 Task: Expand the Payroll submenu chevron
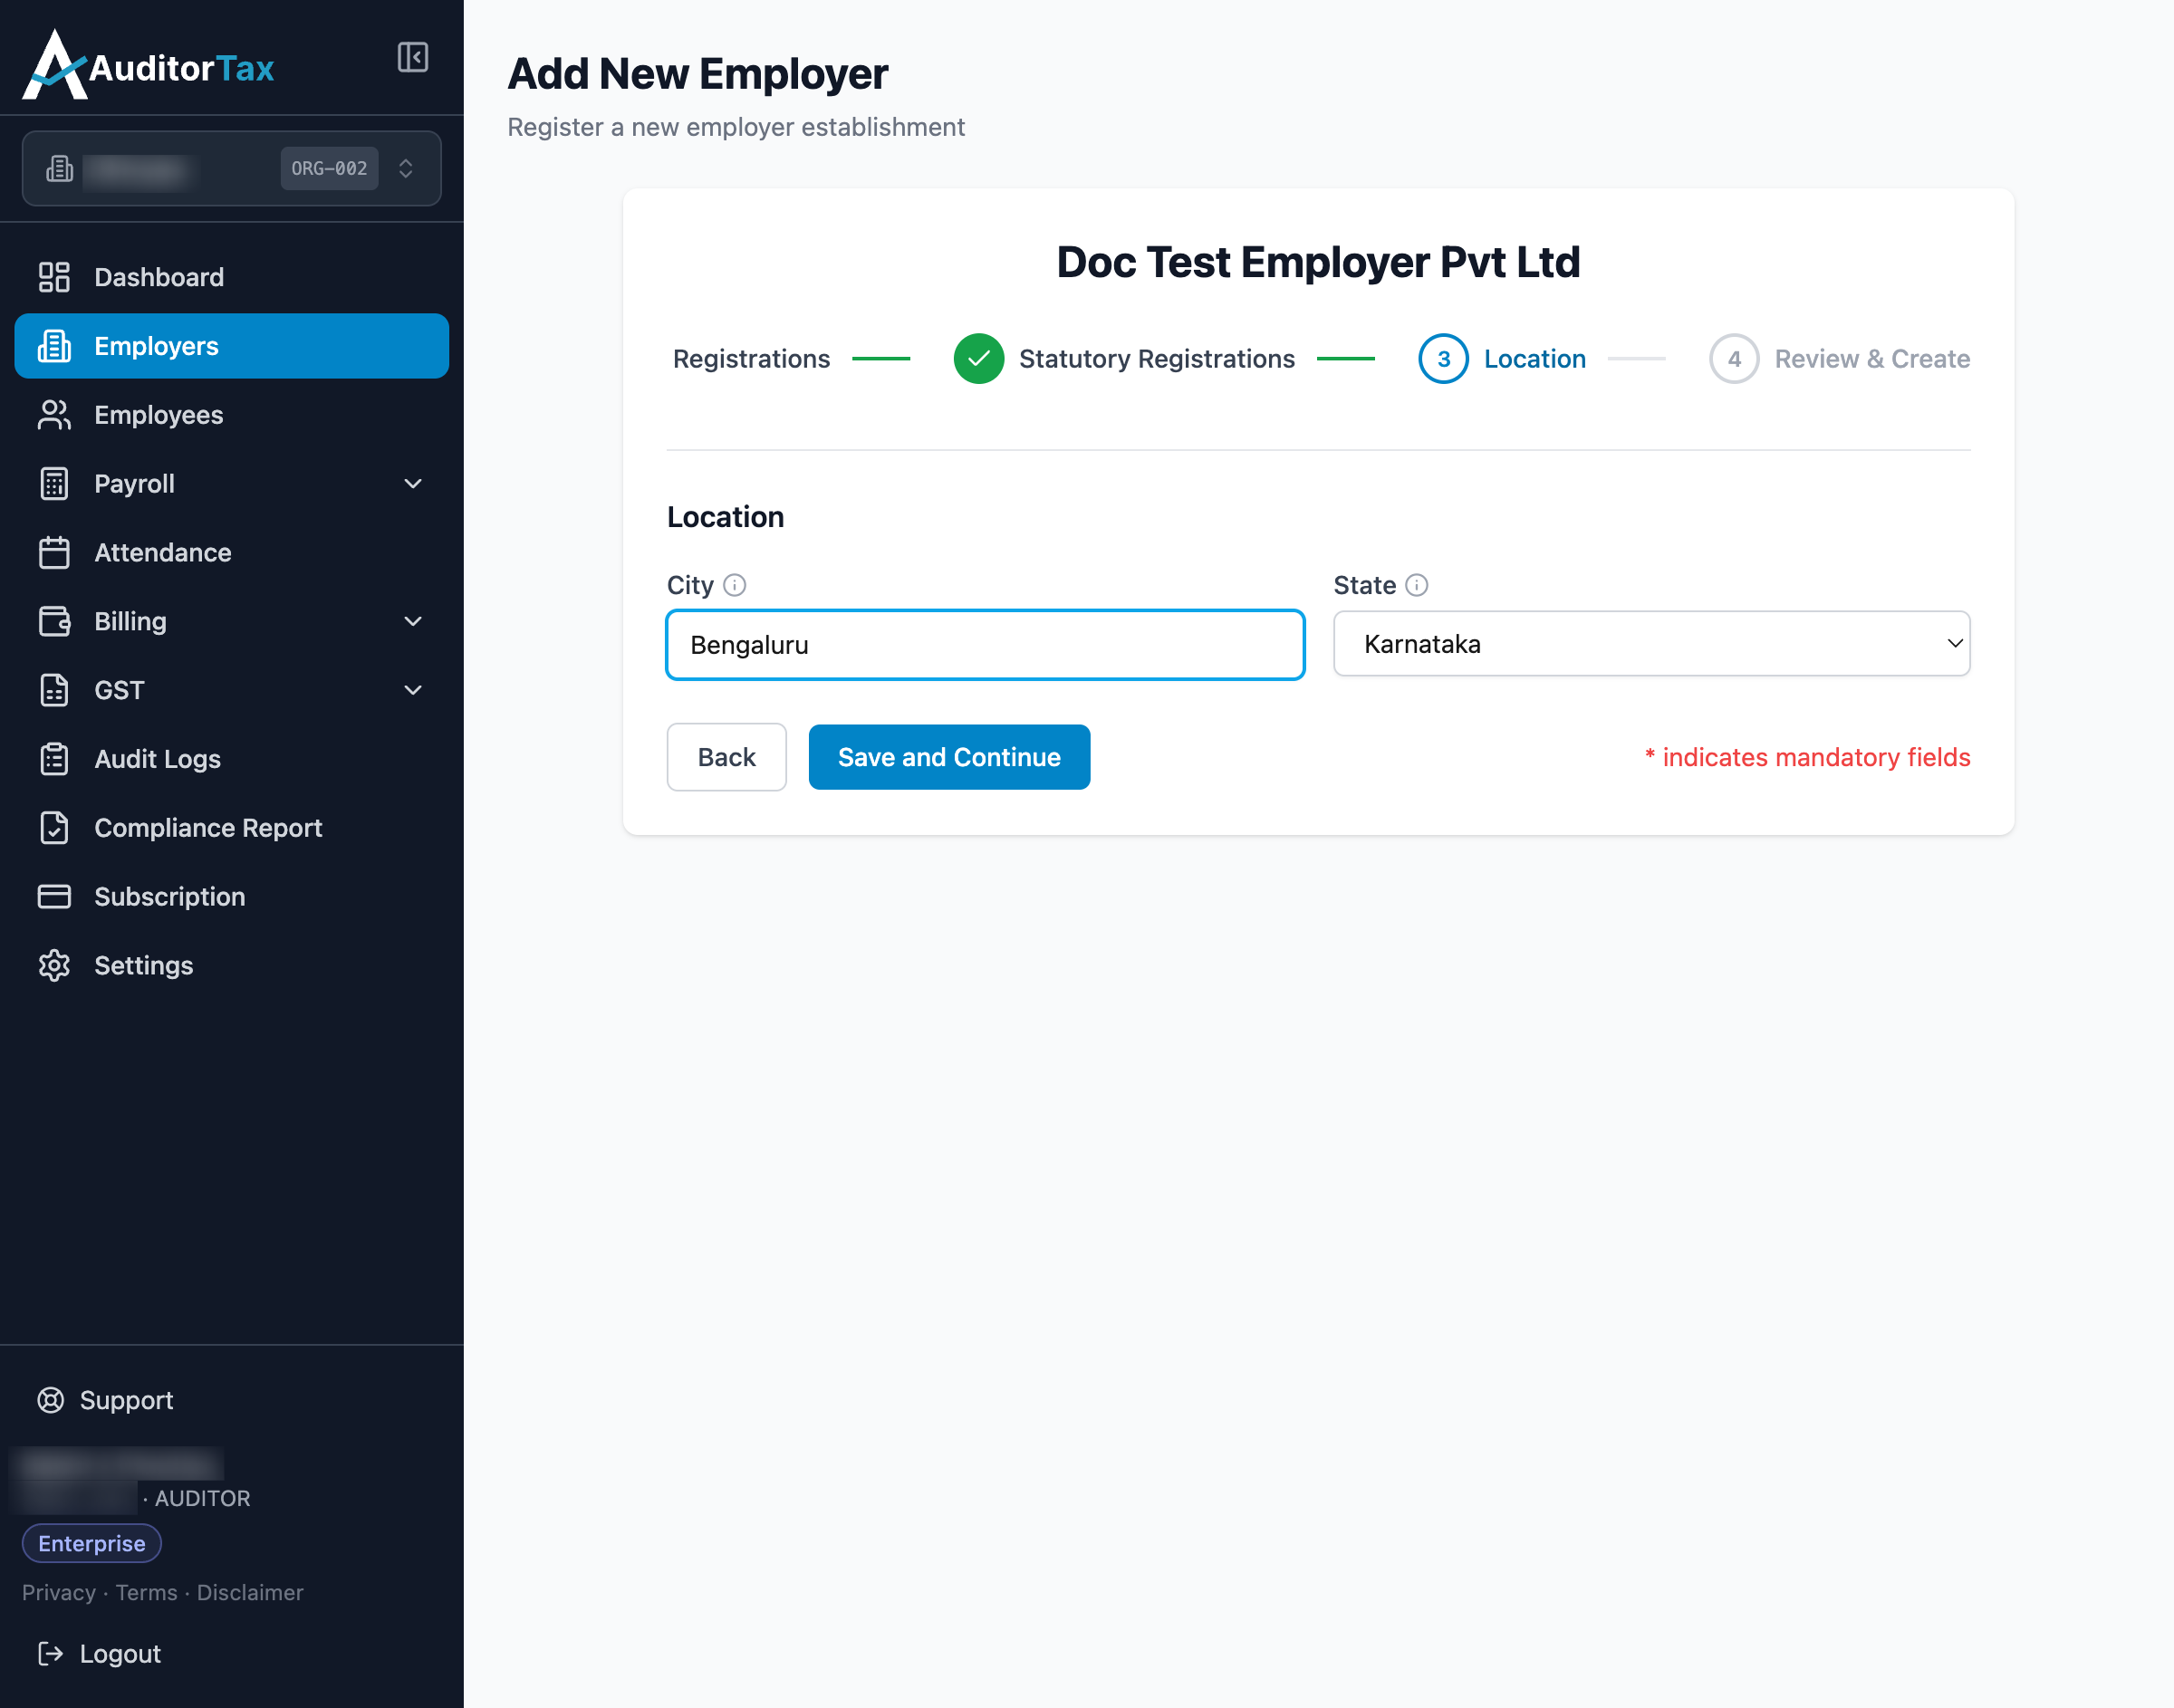click(413, 484)
